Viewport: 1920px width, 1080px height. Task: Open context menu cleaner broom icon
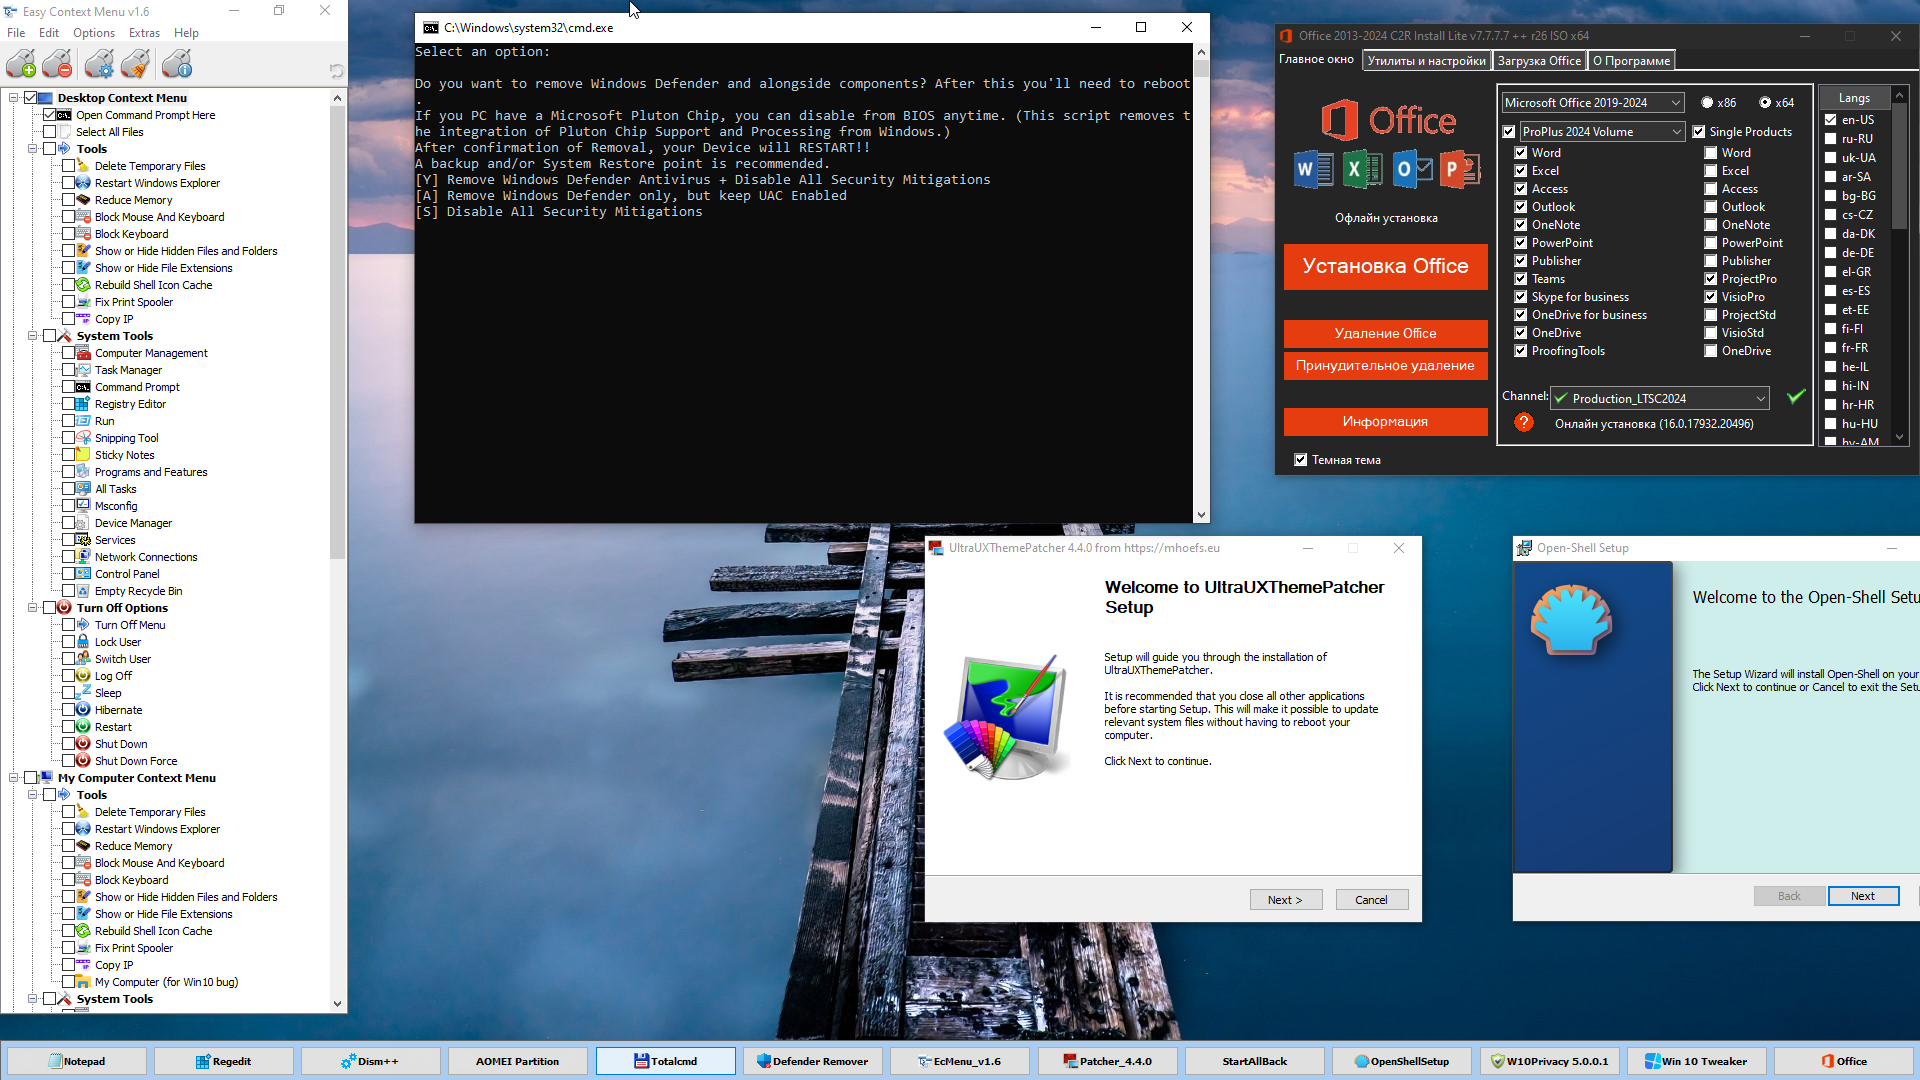point(135,65)
